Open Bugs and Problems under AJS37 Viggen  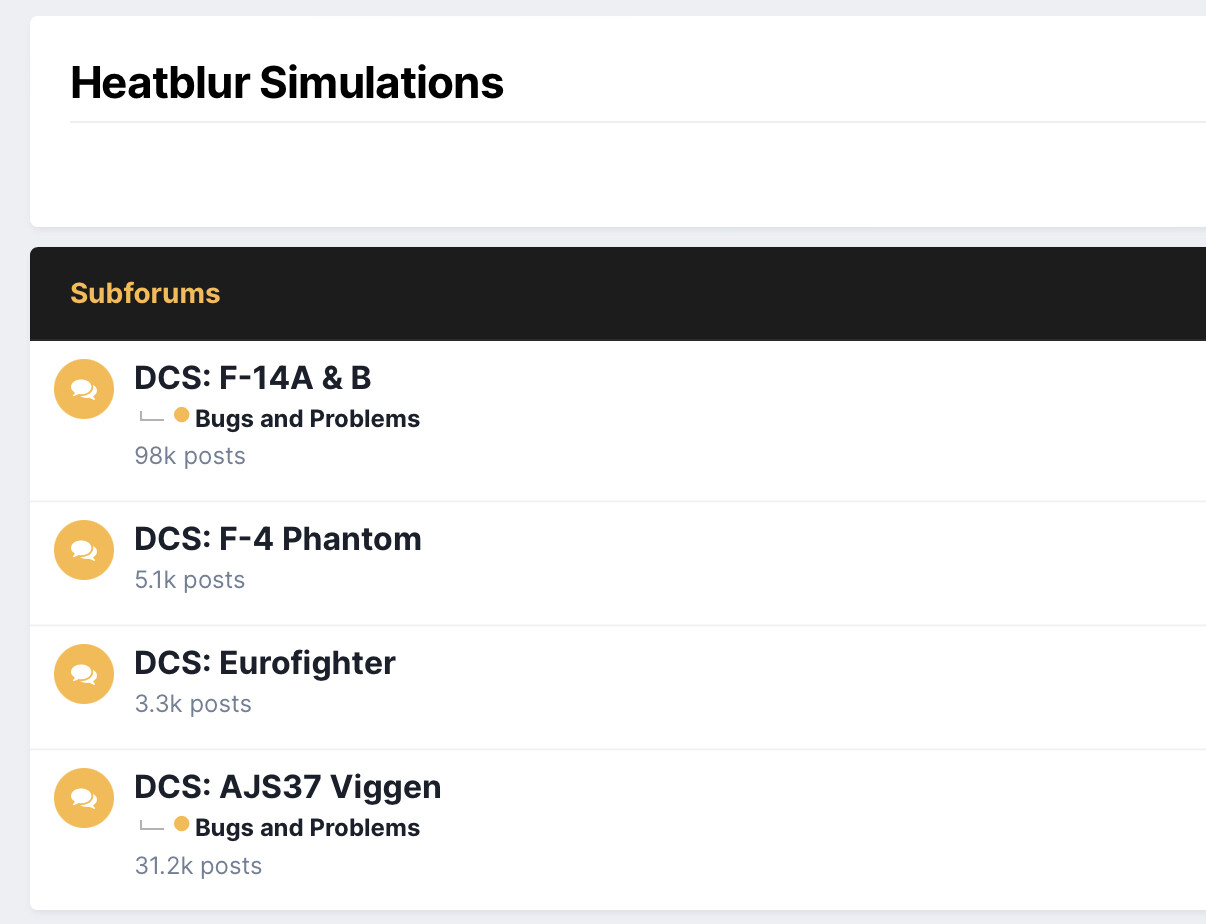(307, 828)
